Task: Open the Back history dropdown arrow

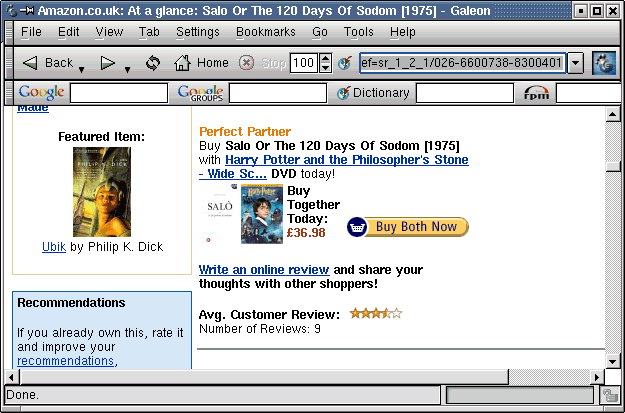Action: point(81,70)
